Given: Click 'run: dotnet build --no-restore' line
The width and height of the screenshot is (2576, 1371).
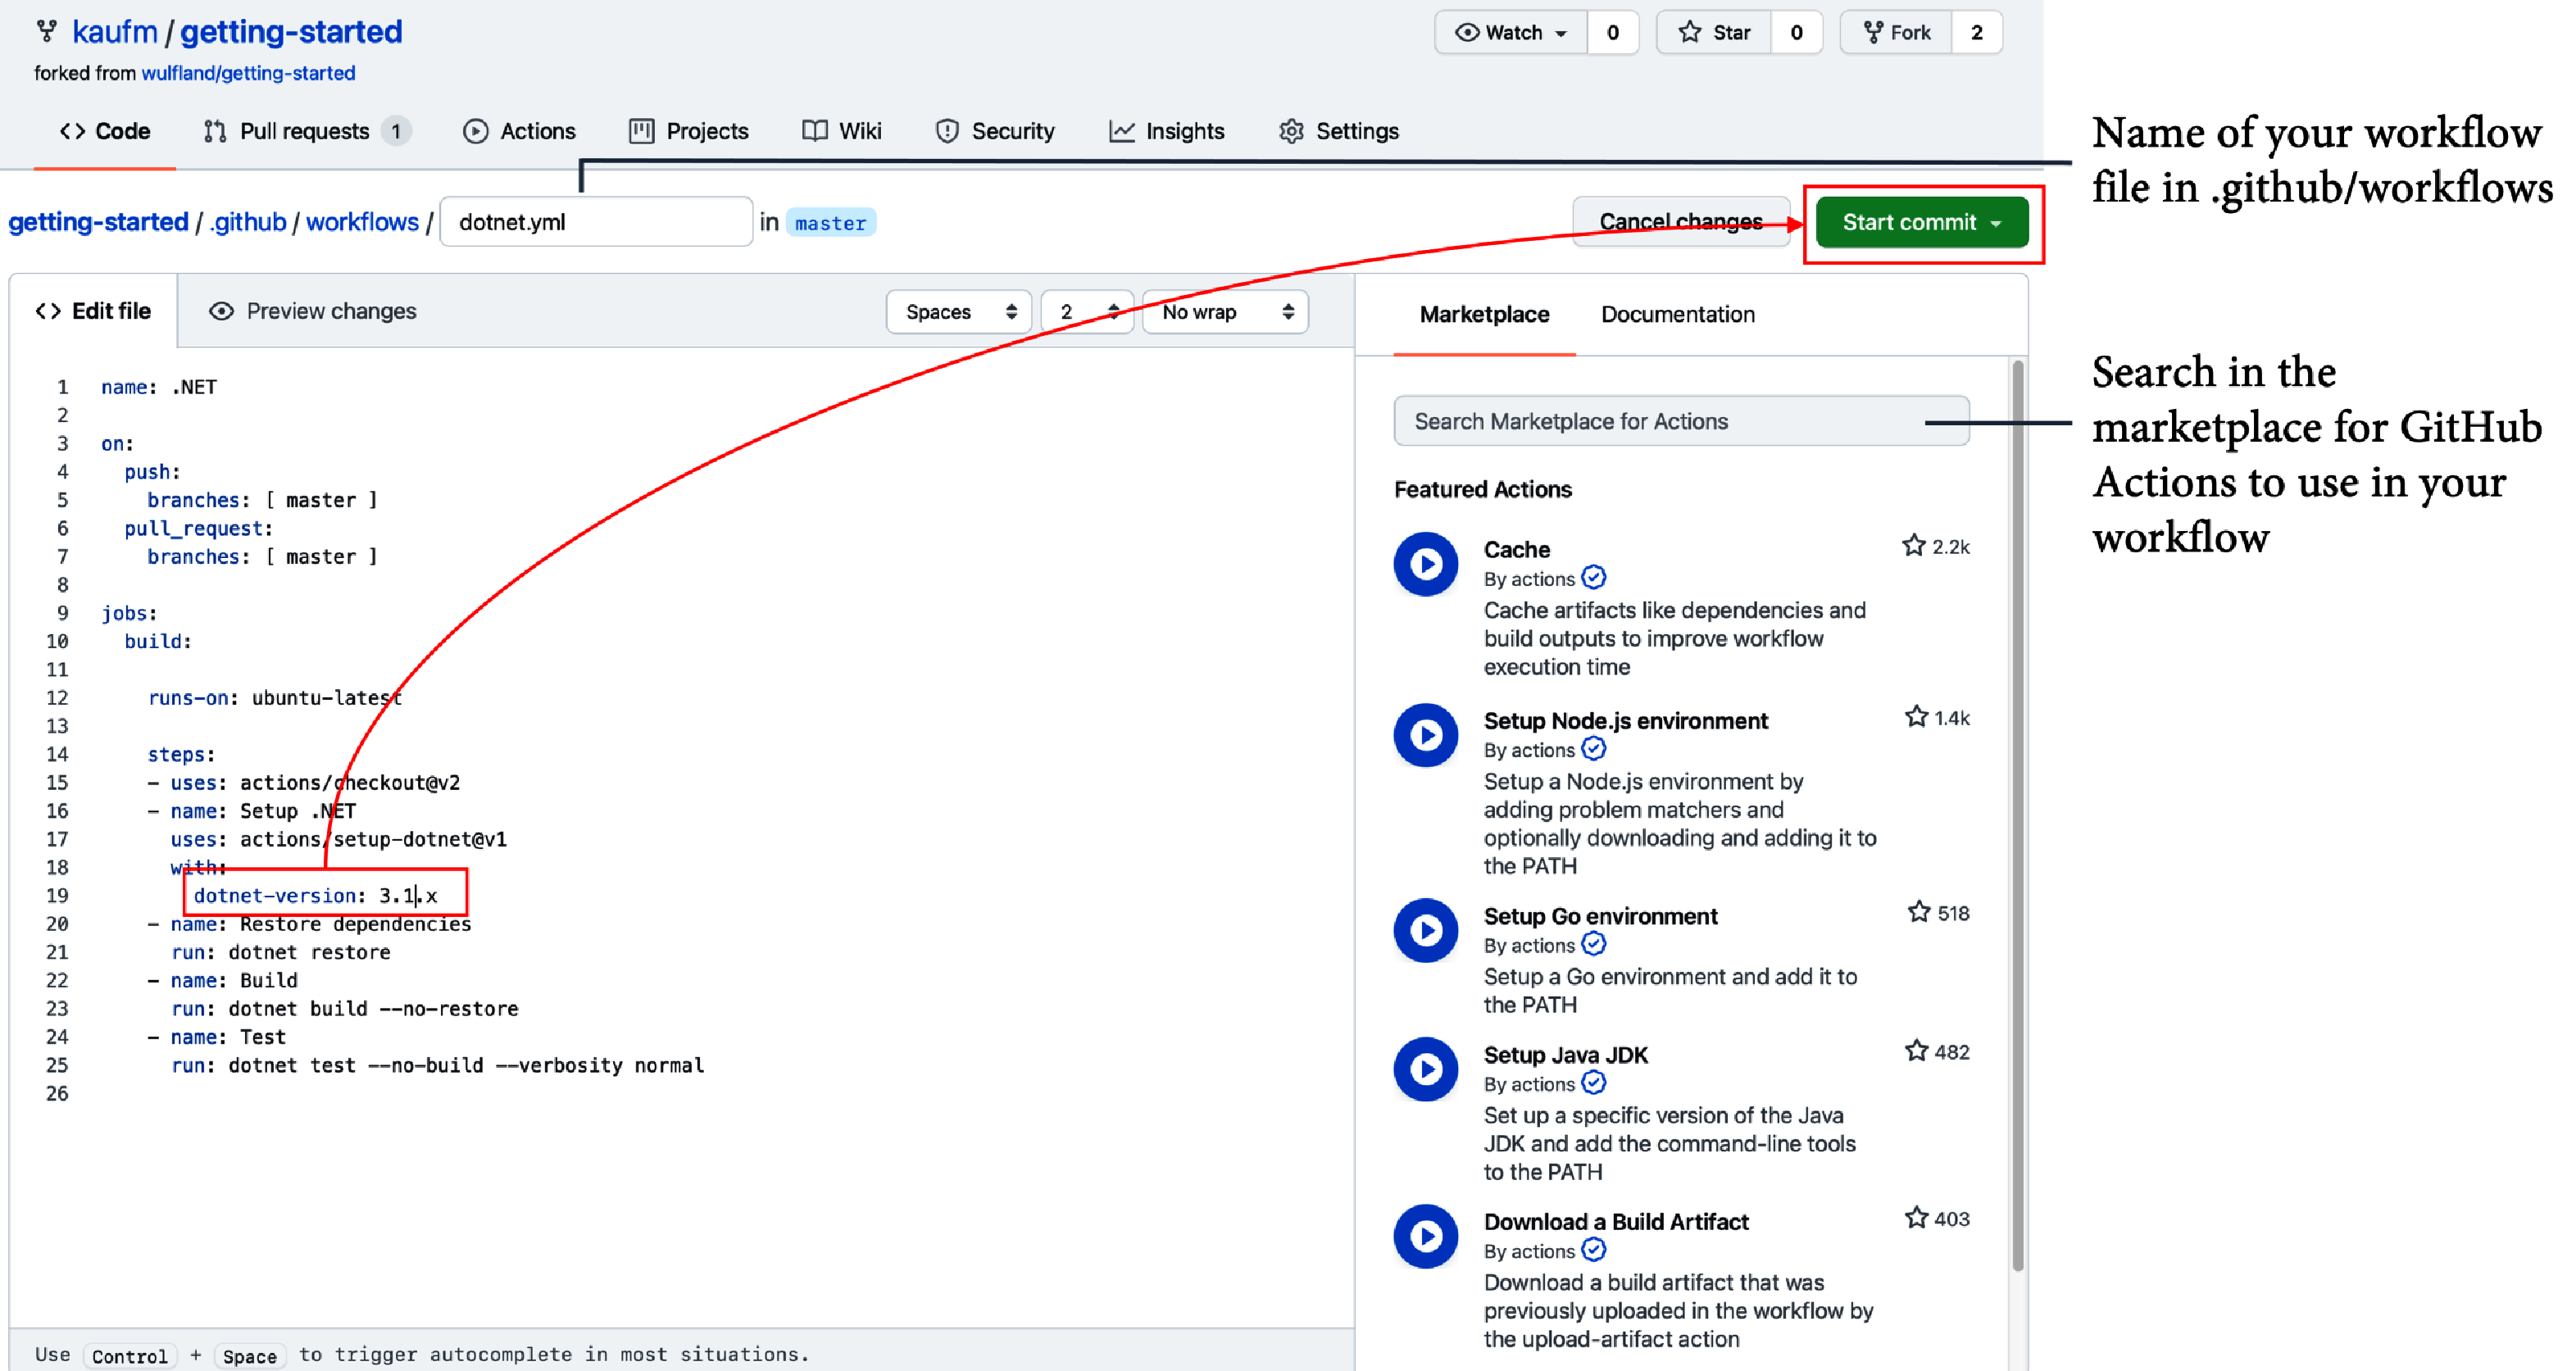Looking at the screenshot, I should pos(344,1008).
